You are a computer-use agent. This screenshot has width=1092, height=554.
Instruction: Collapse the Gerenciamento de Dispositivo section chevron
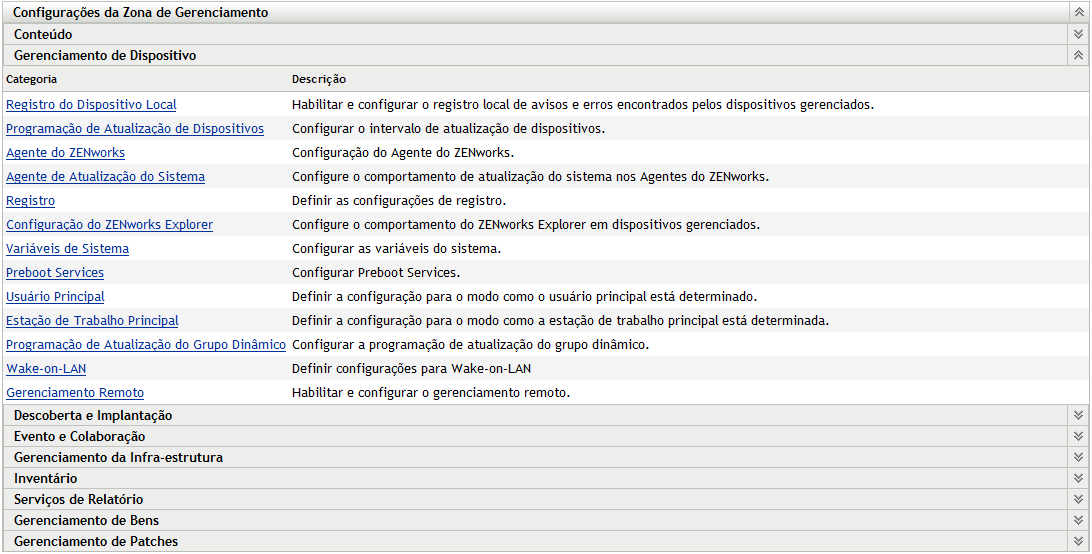[1078, 55]
